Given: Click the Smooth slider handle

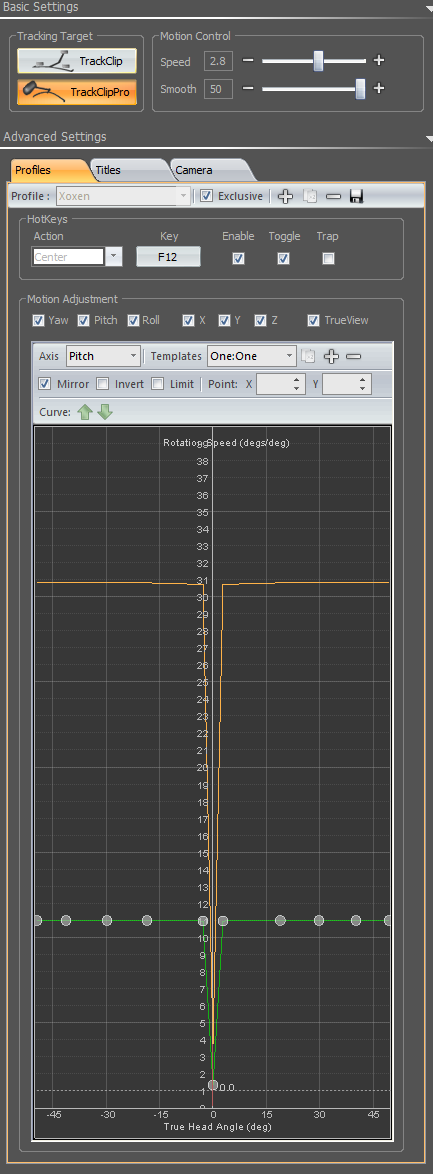Looking at the screenshot, I should tap(360, 88).
